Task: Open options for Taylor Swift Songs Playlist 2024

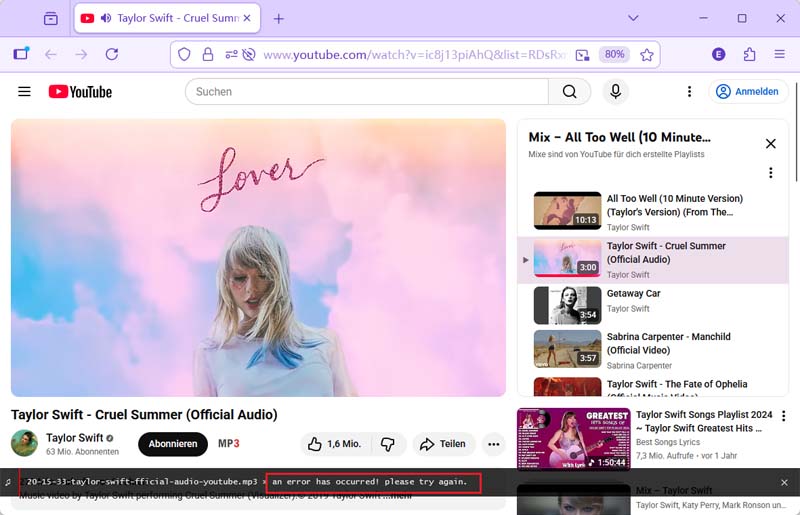Action: pyautogui.click(x=784, y=416)
